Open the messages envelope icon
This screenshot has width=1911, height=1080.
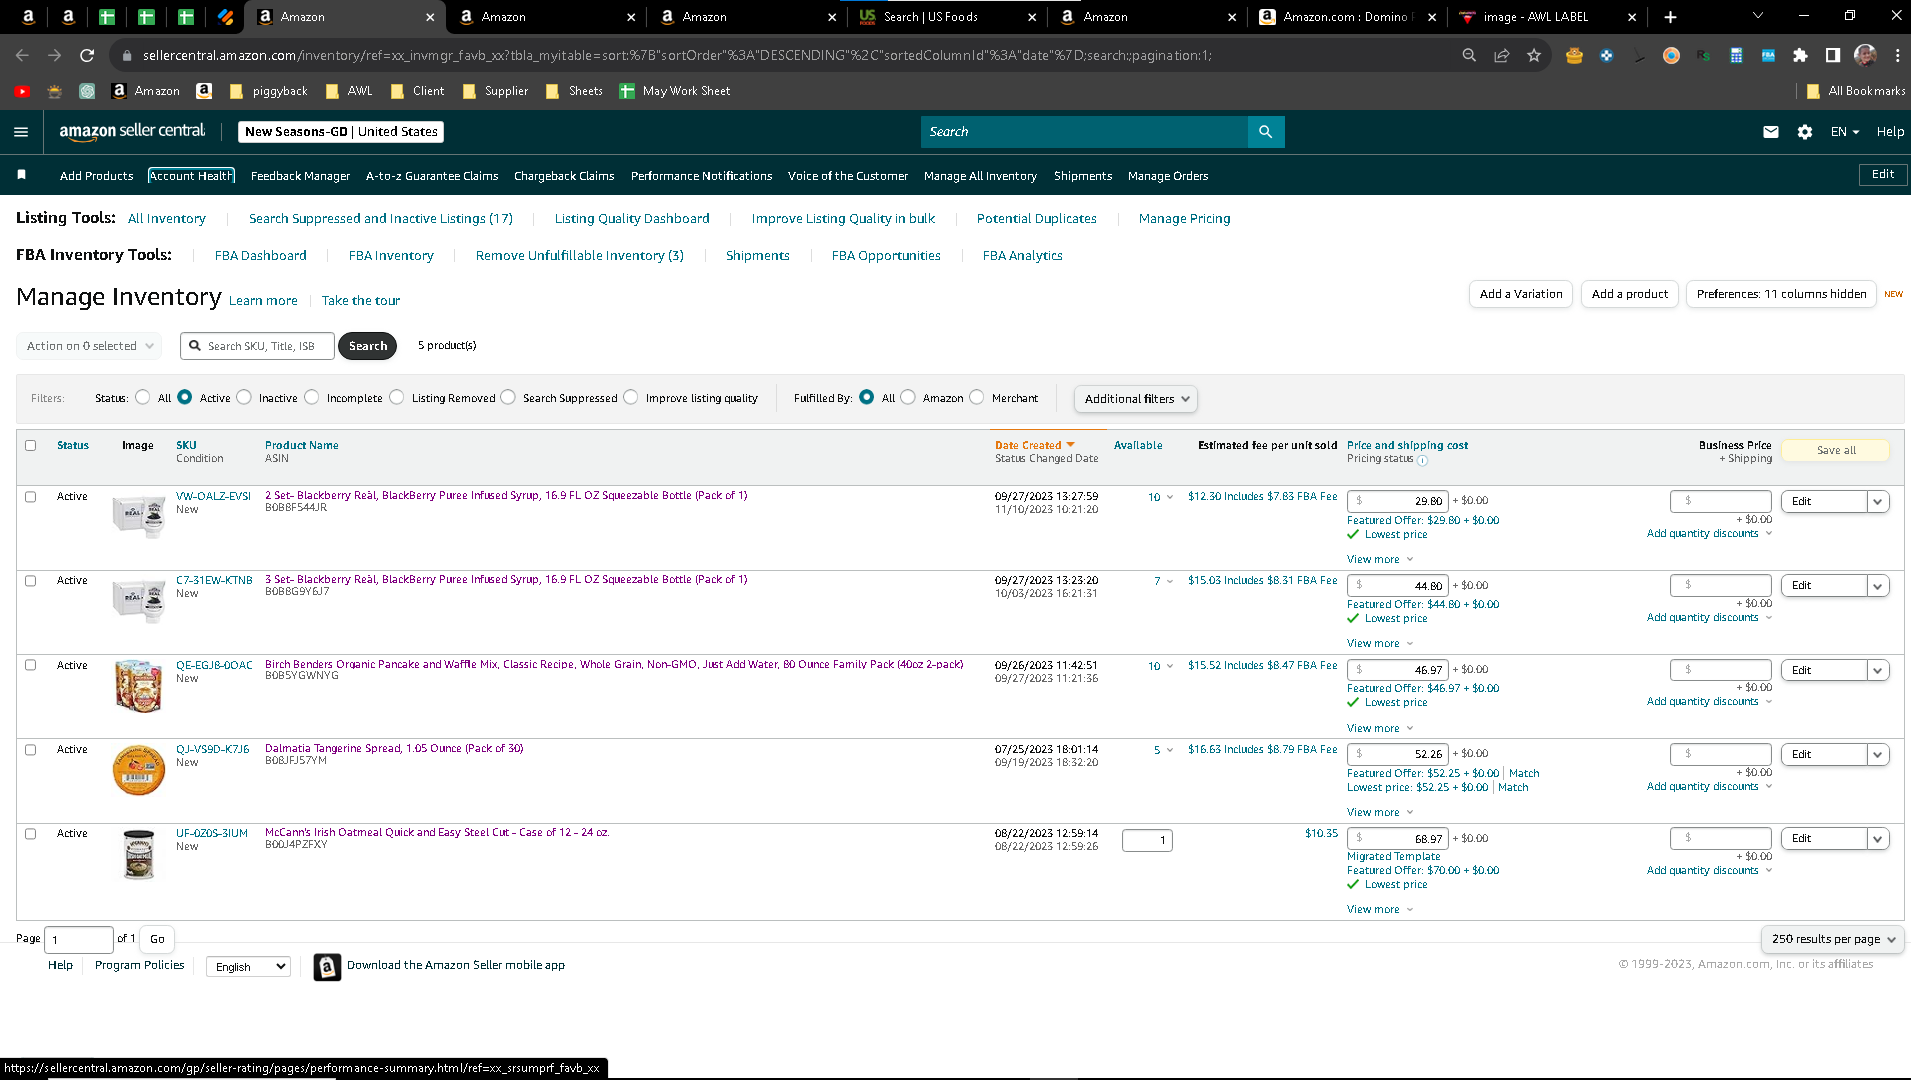[1771, 132]
